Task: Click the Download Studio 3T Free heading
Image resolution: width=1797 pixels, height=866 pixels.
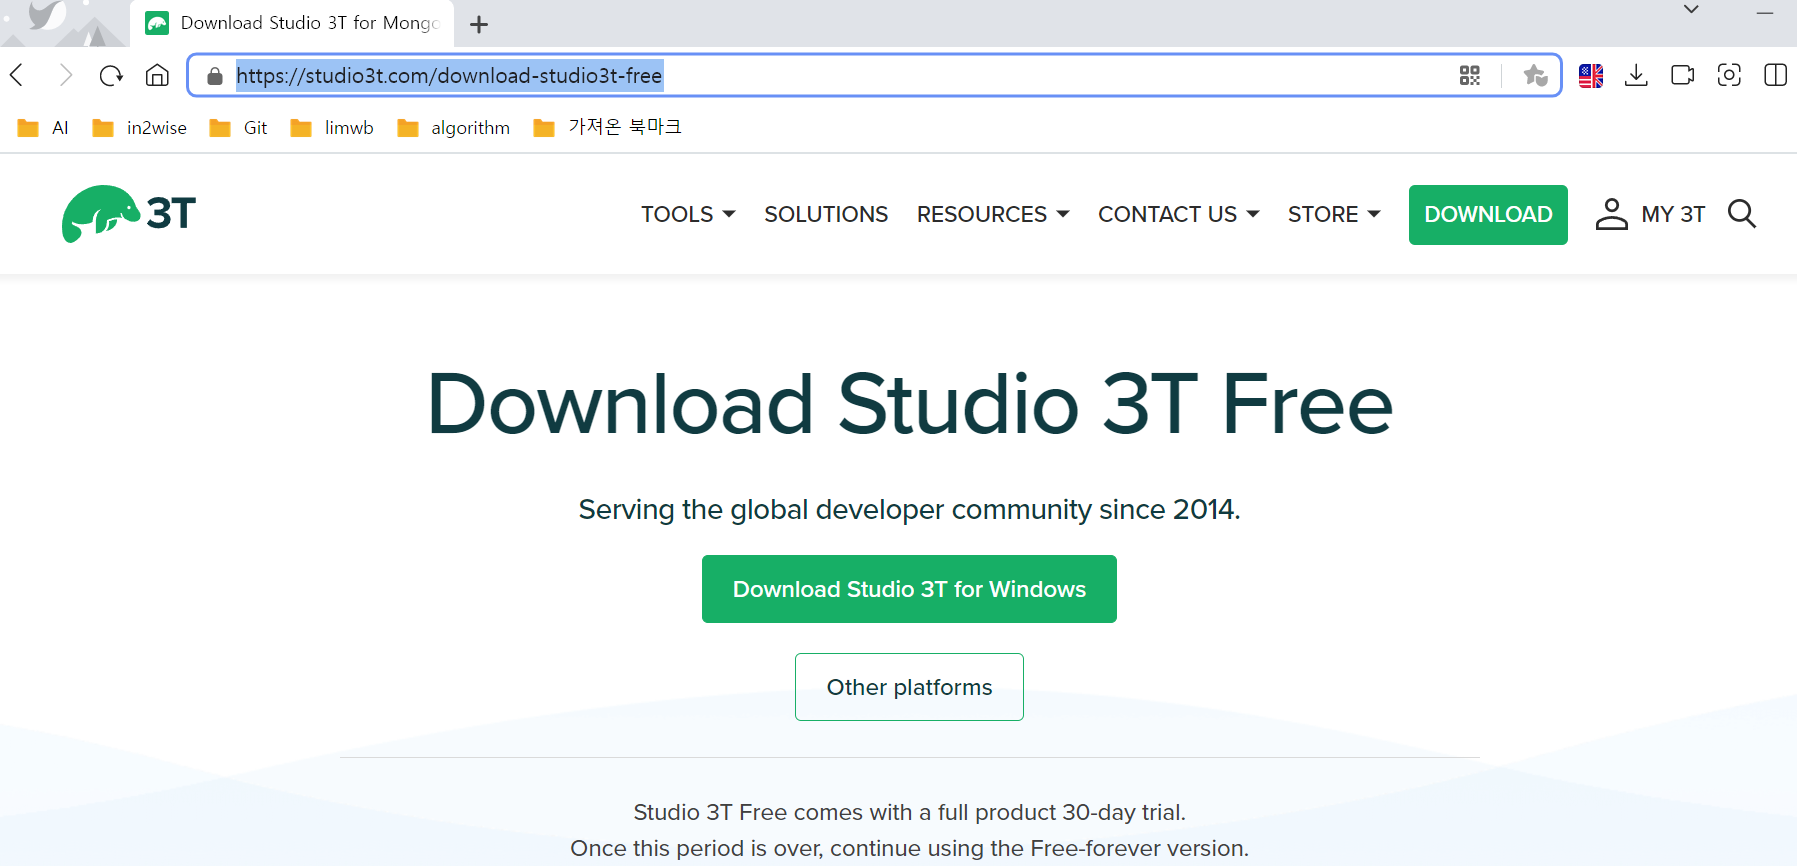Action: (x=909, y=404)
